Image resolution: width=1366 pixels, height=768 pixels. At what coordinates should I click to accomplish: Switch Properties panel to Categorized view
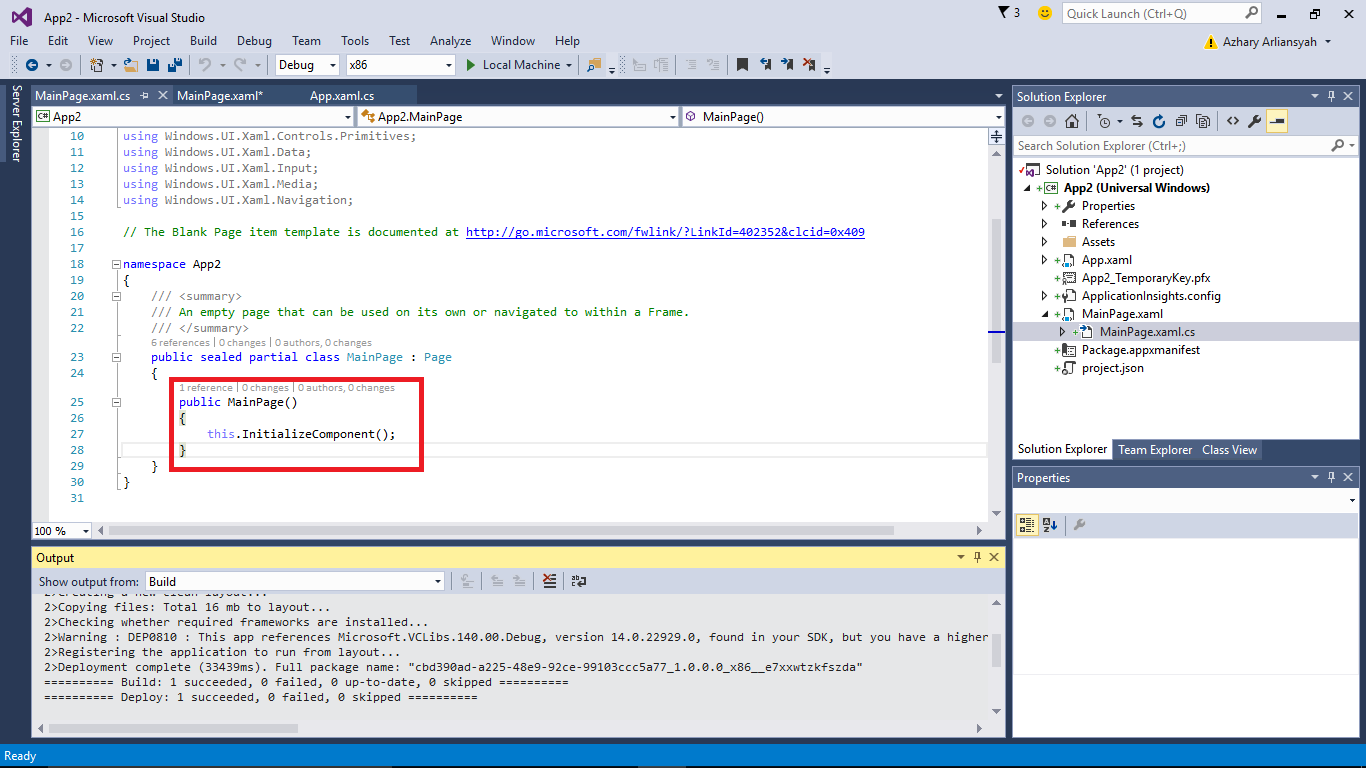(x=1027, y=525)
